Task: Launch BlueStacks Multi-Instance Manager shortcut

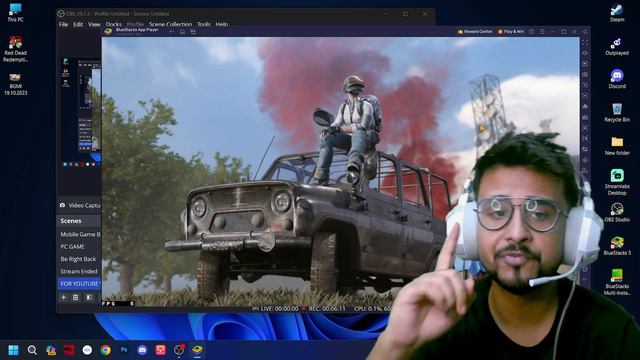Action: 617,282
